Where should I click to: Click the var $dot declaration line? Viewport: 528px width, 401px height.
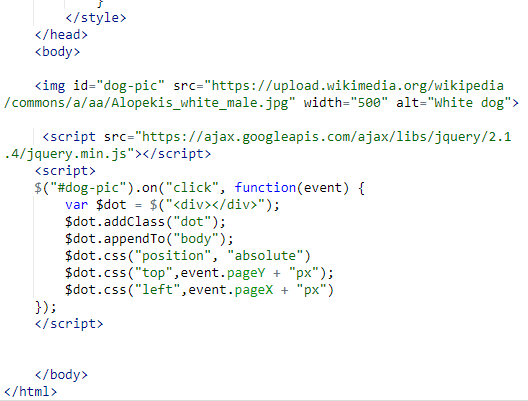pos(172,205)
